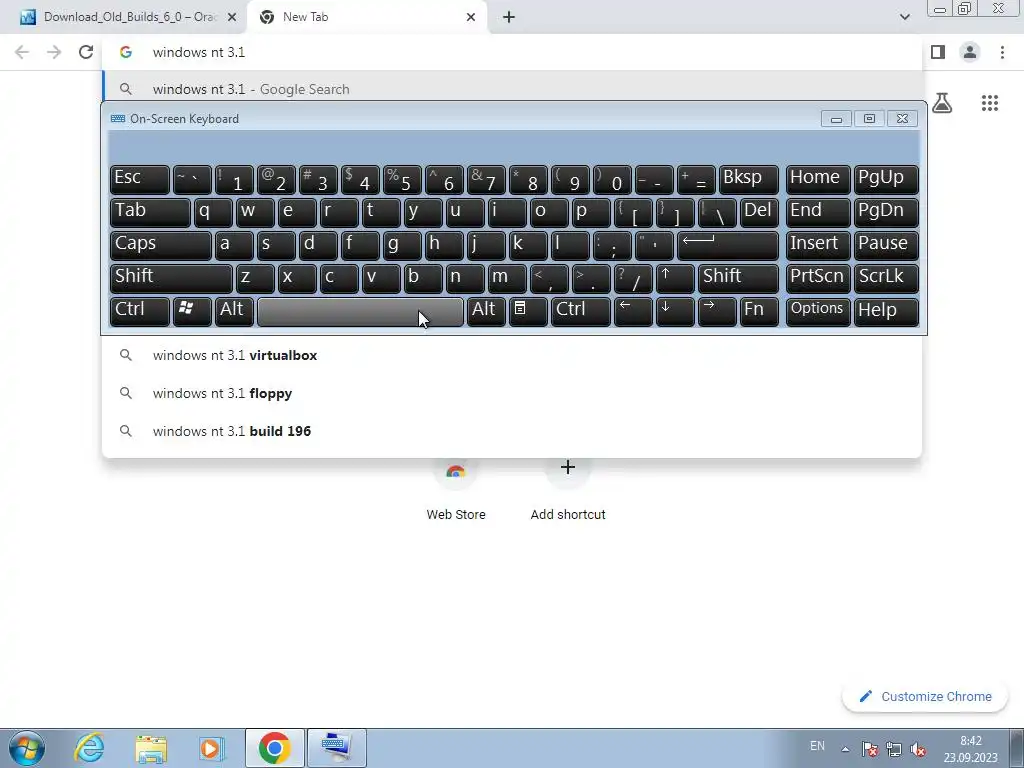Toggle the ScrLk key
Image resolution: width=1024 pixels, height=768 pixels.
pyautogui.click(x=886, y=278)
